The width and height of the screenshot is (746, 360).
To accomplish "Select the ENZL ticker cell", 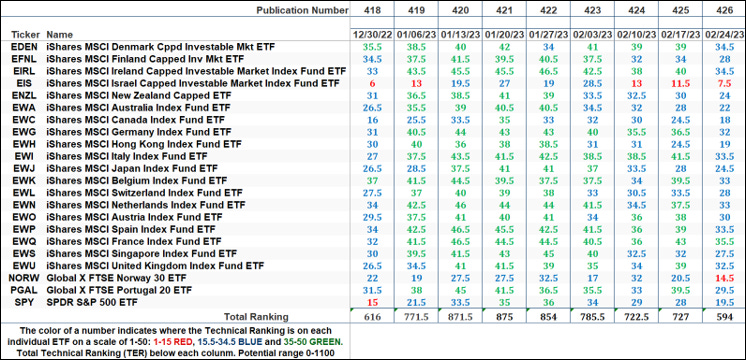I will 23,96.
